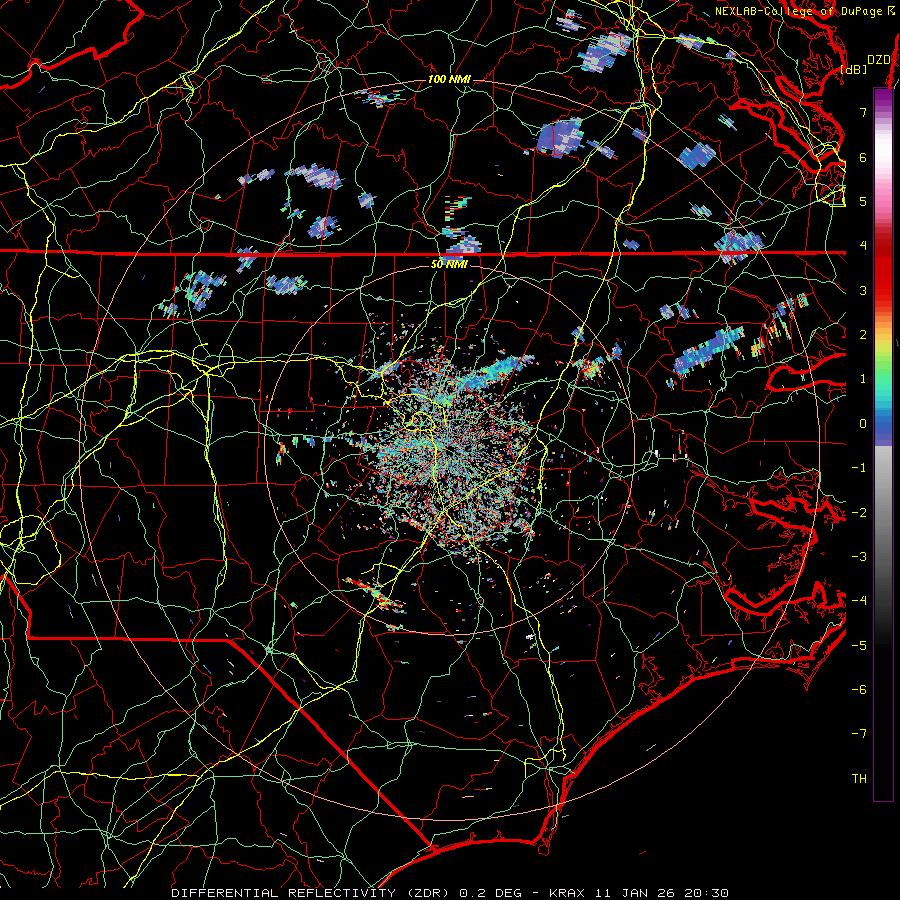The image size is (900, 900).
Task: Click the "5" value on the dB scale
Action: pos(863,201)
